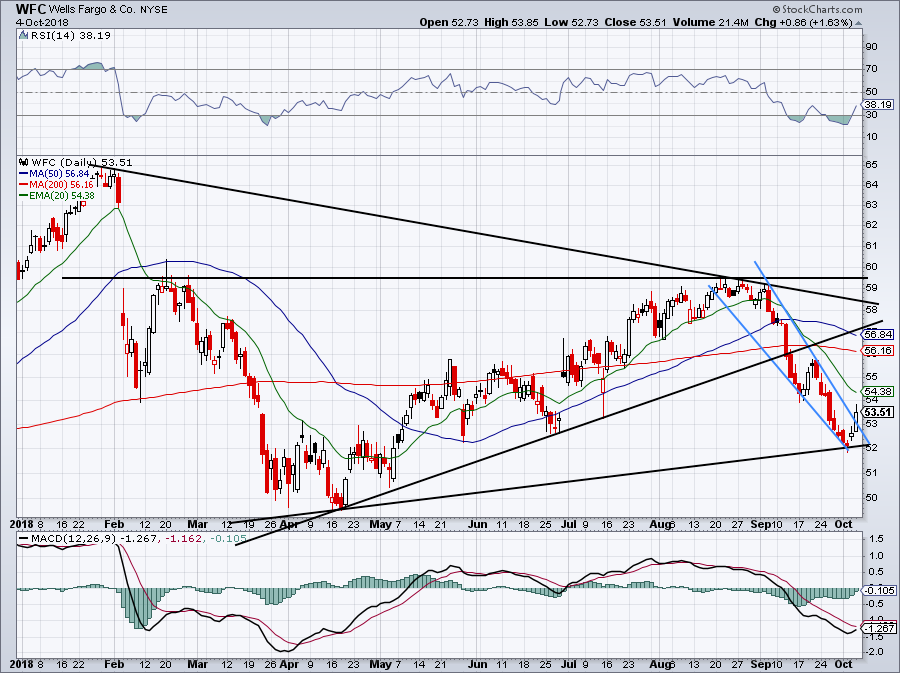
Task: Click the -1.162 signal value in the MACD legend
Action: coord(184,539)
